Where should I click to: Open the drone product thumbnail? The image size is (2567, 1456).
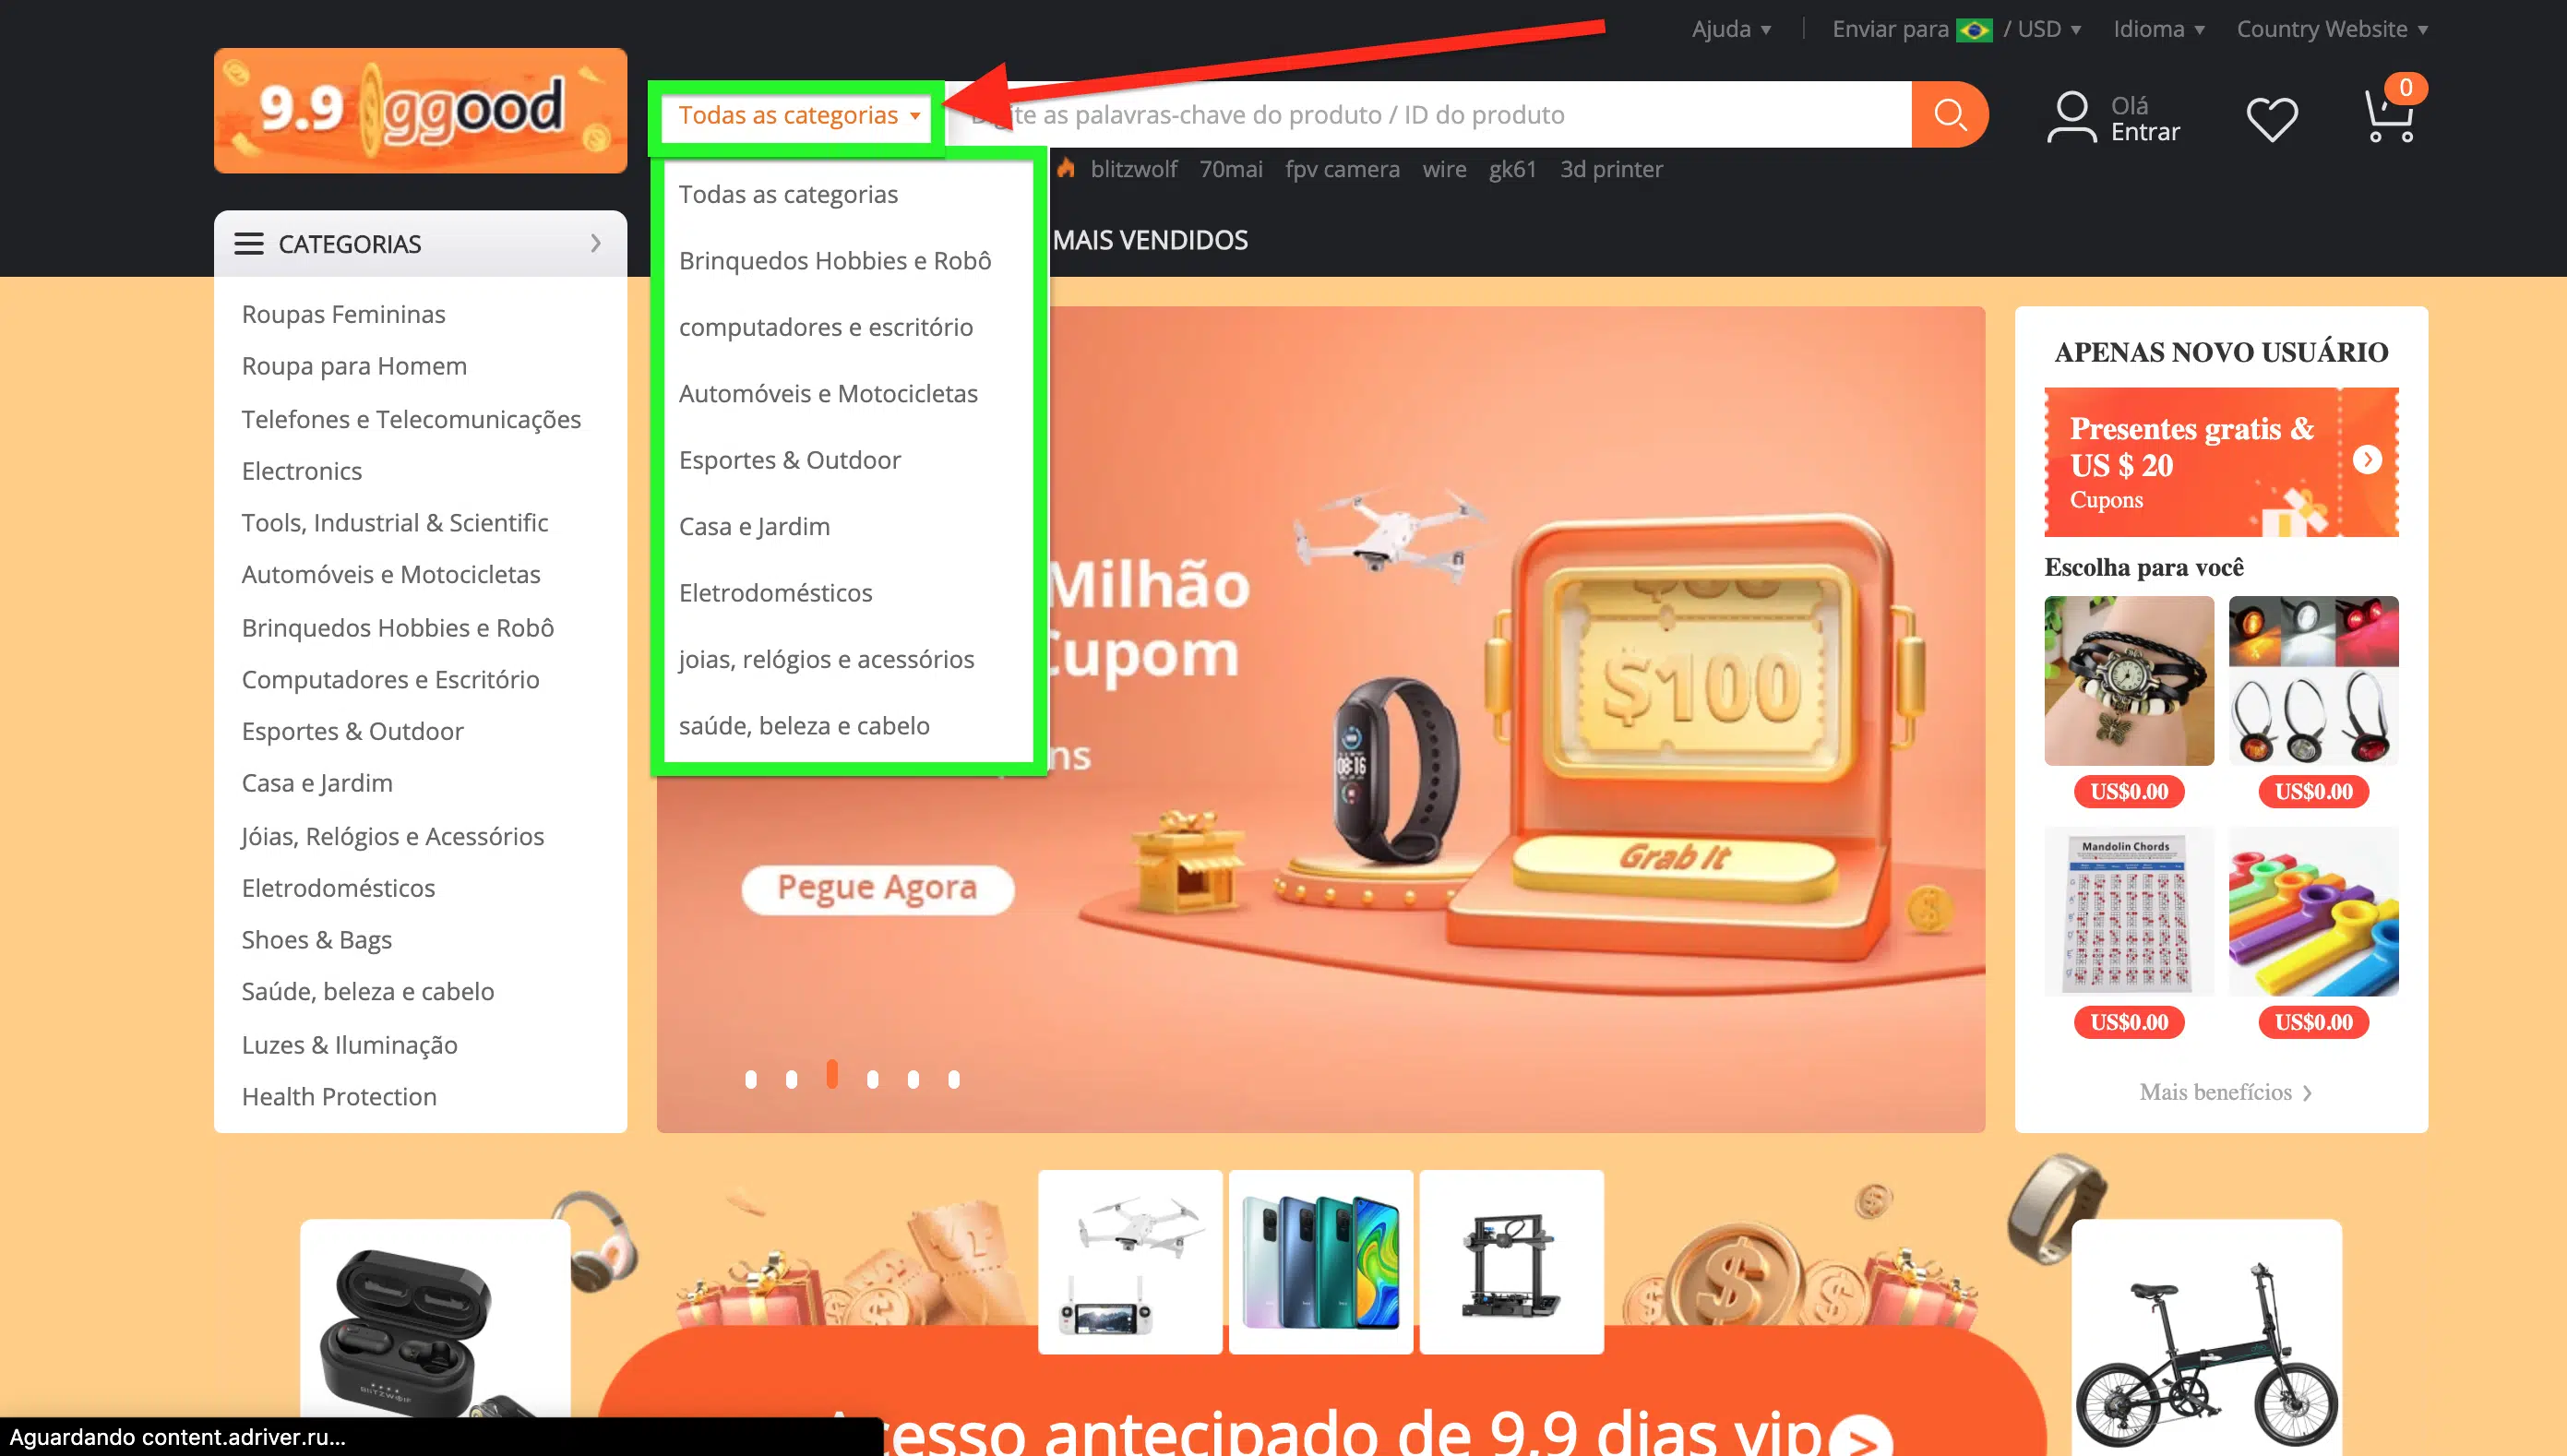1130,1262
